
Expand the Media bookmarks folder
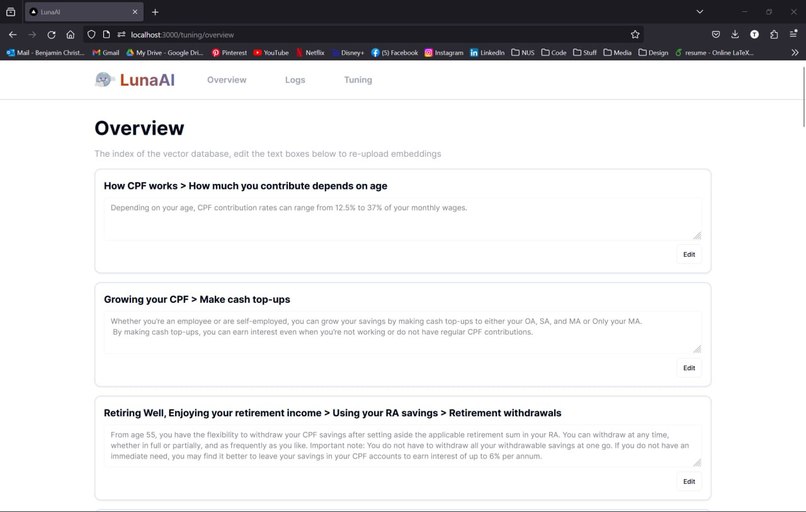(617, 52)
